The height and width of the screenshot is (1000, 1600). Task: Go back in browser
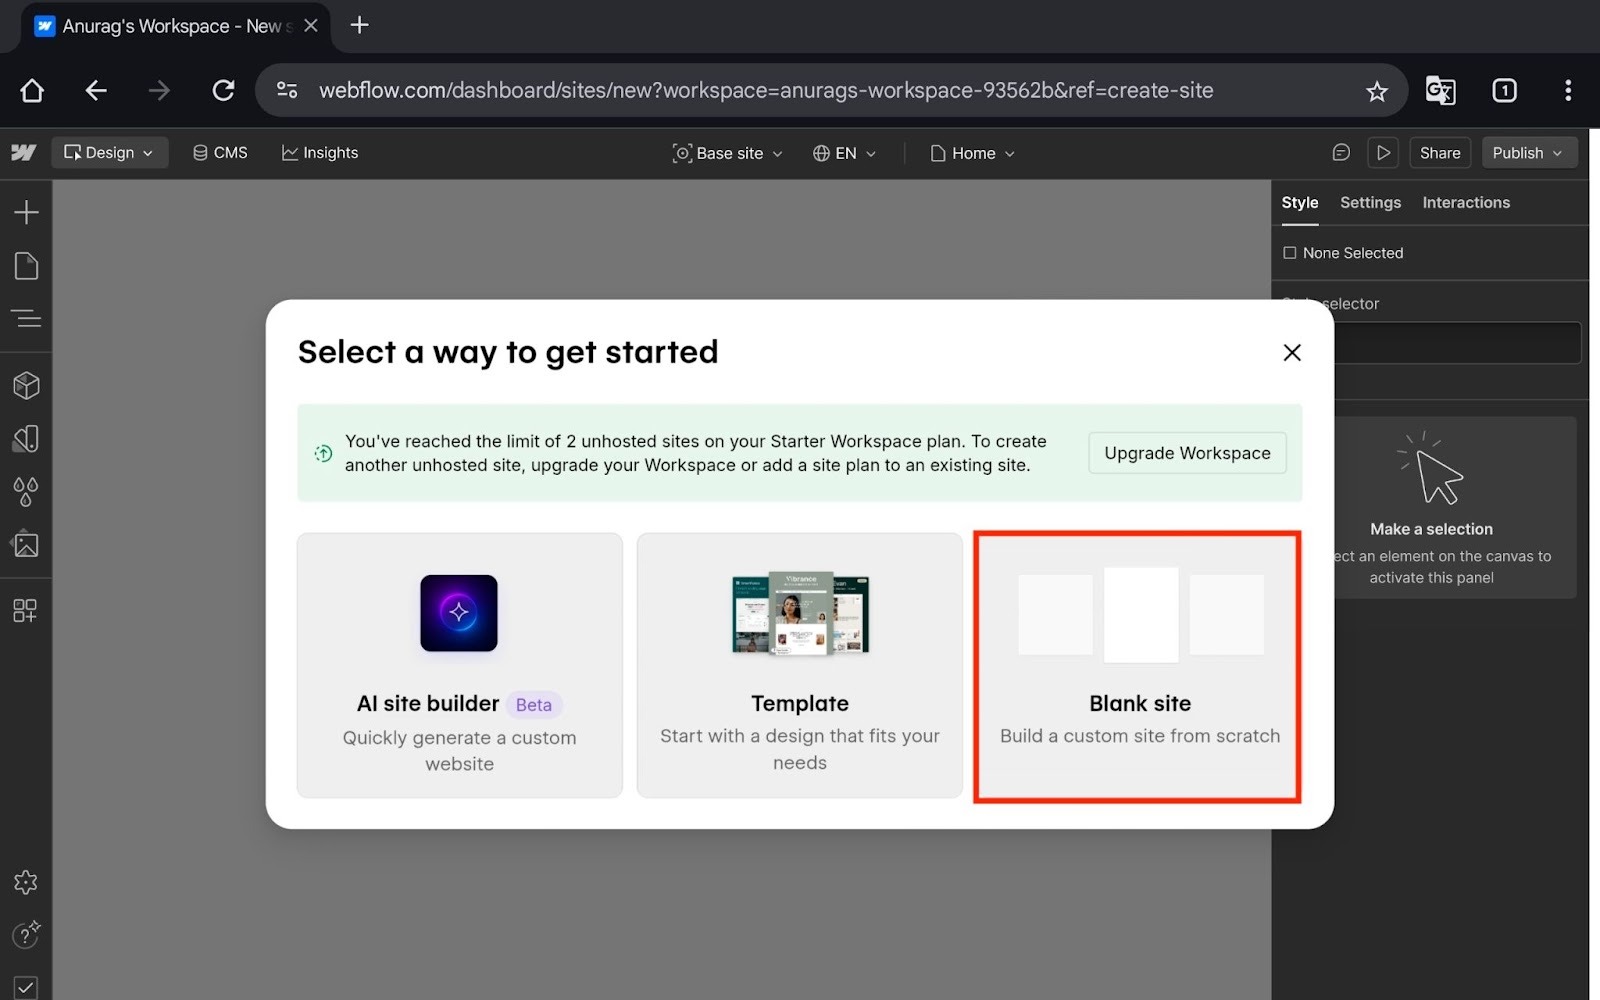(96, 91)
